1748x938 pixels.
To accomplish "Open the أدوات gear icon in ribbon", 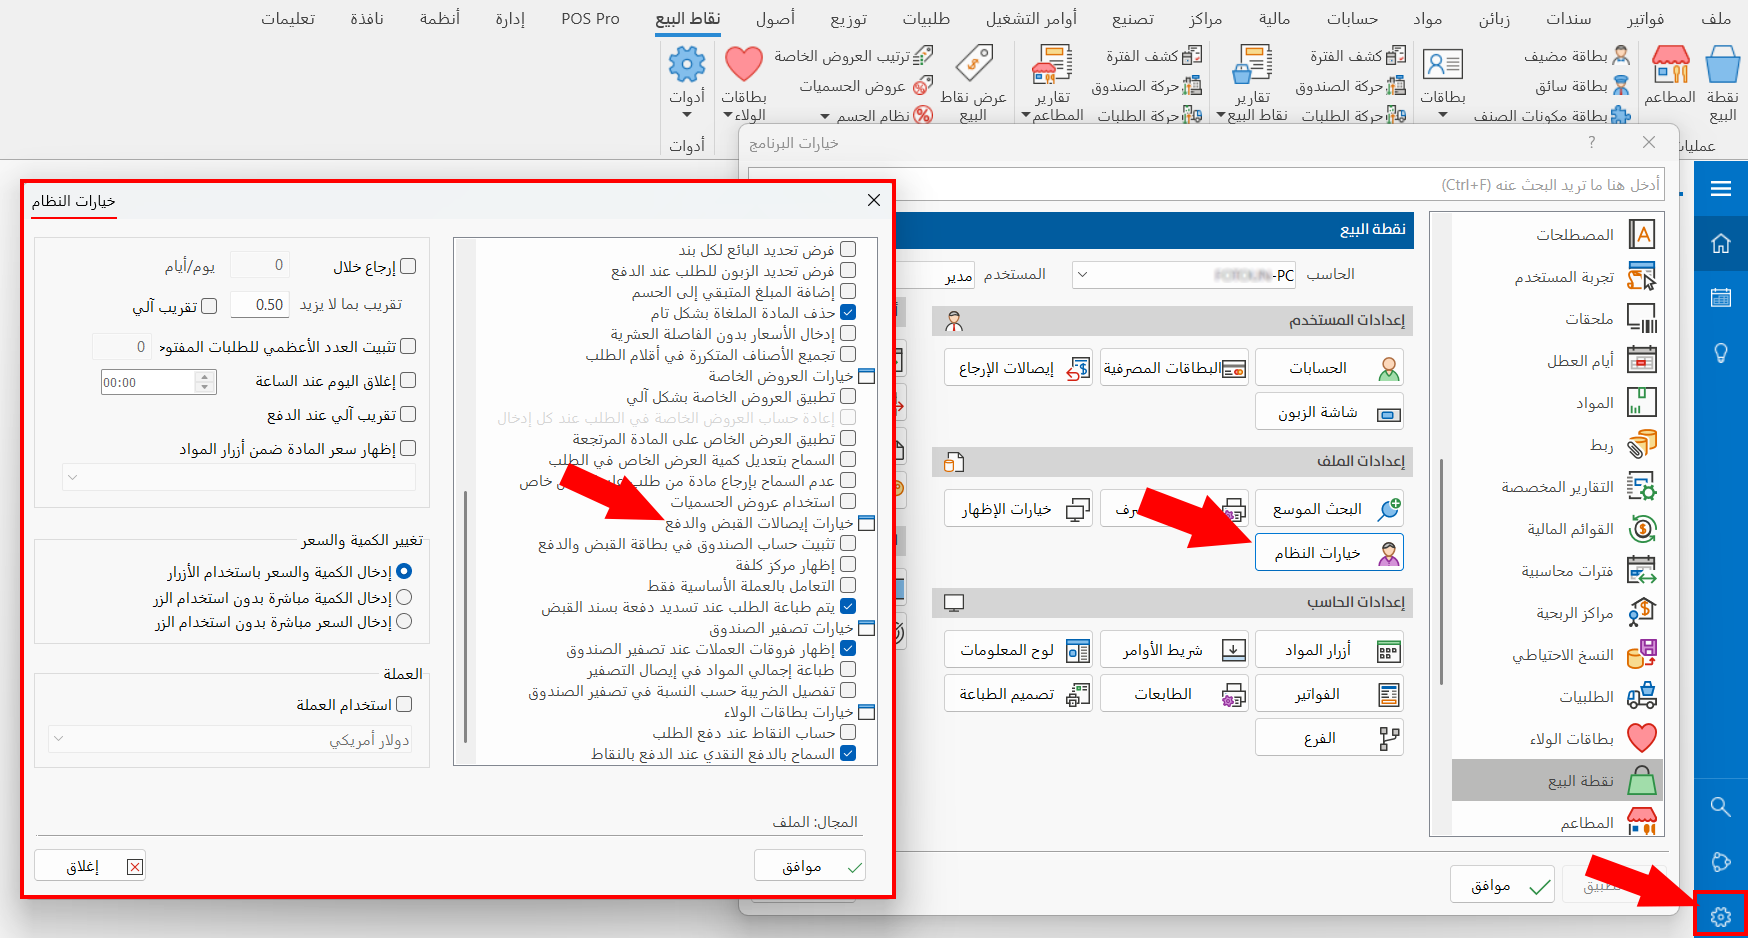I will (x=687, y=81).
